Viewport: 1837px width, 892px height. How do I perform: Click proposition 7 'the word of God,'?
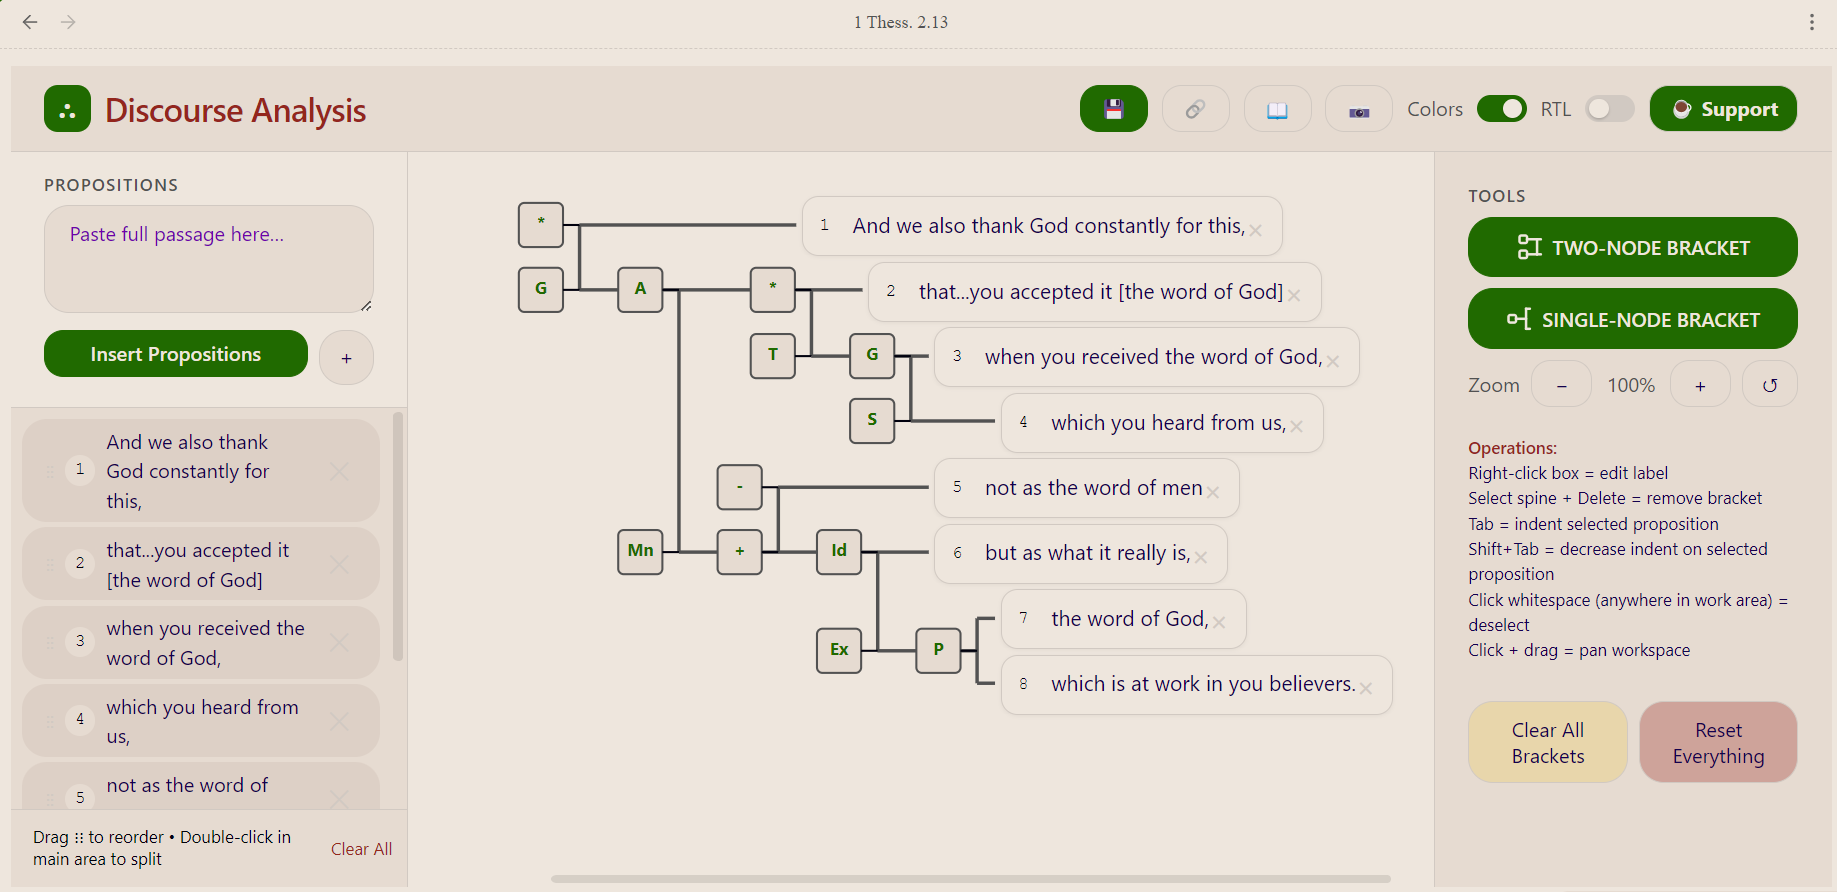pyautogui.click(x=1123, y=619)
